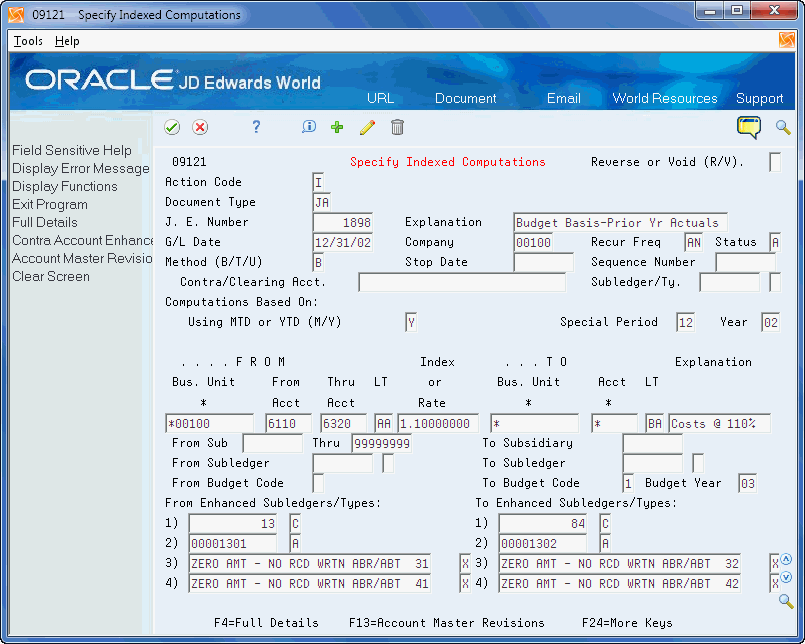This screenshot has width=805, height=644.
Task: Click Account Master Revisions sidebar item
Action: (82, 258)
